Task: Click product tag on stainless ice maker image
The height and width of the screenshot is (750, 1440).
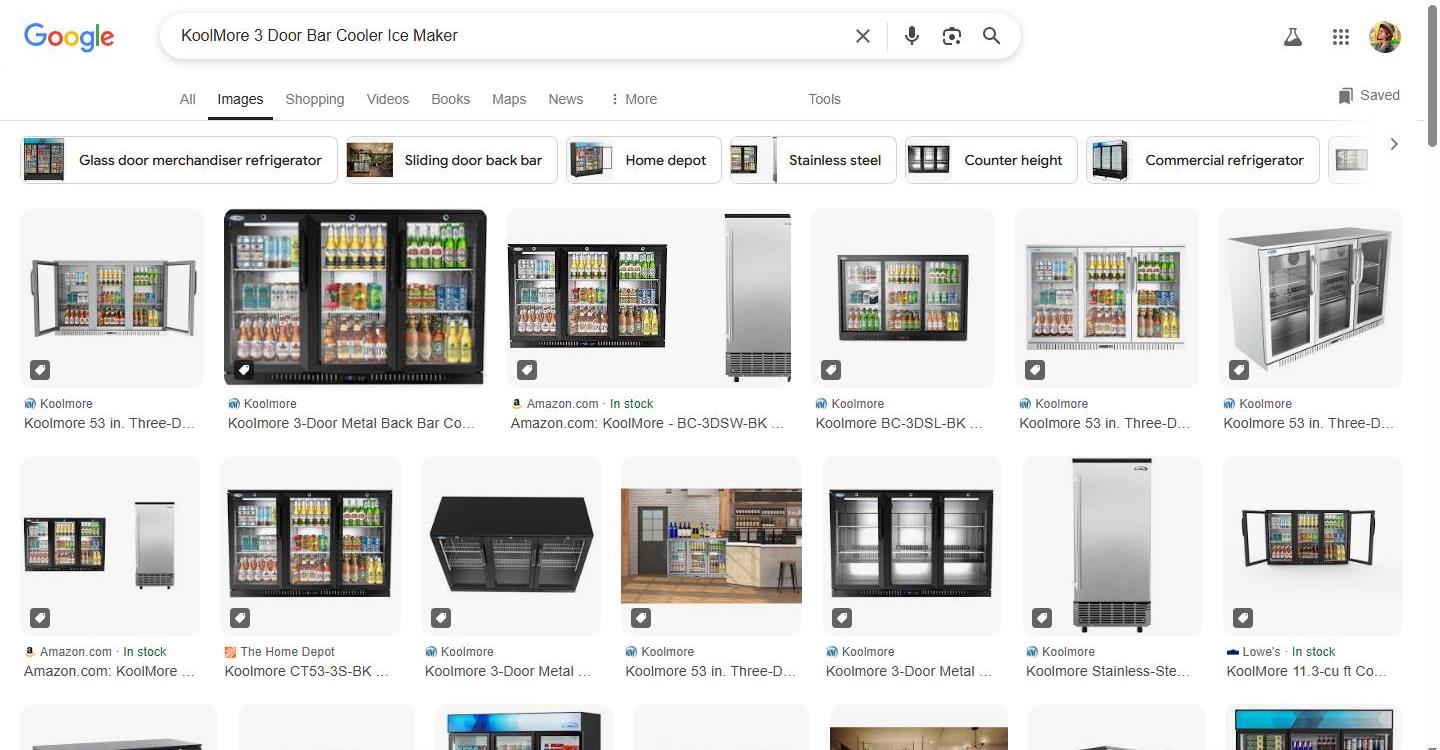Action: click(1041, 617)
